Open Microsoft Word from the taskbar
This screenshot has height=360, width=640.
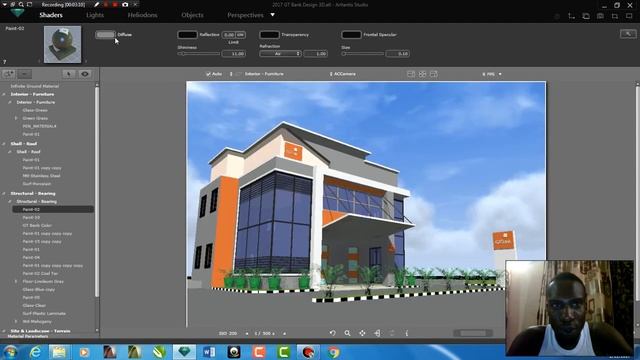(x=209, y=352)
